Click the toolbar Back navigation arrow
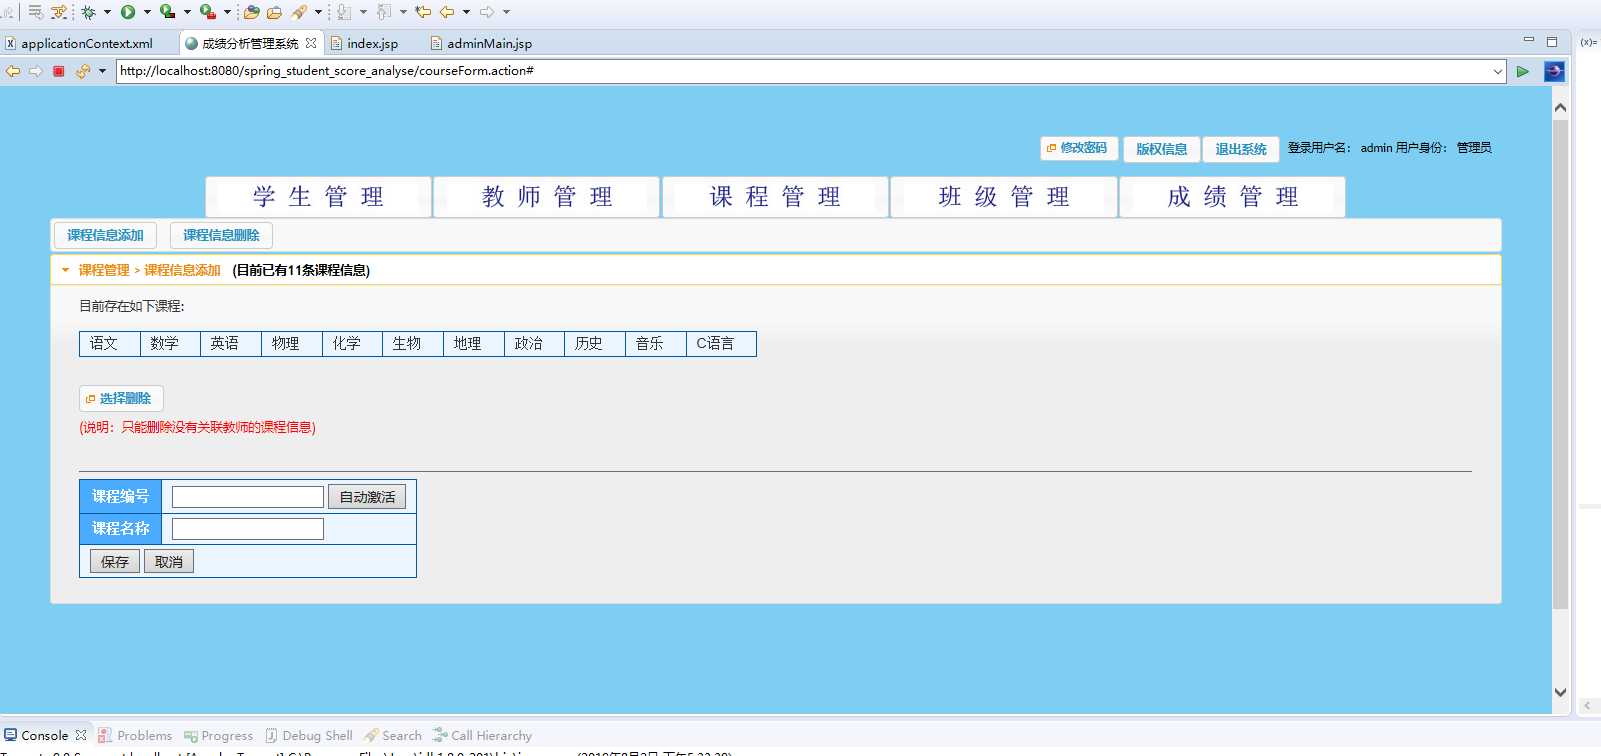This screenshot has width=1601, height=756. click(x=447, y=12)
